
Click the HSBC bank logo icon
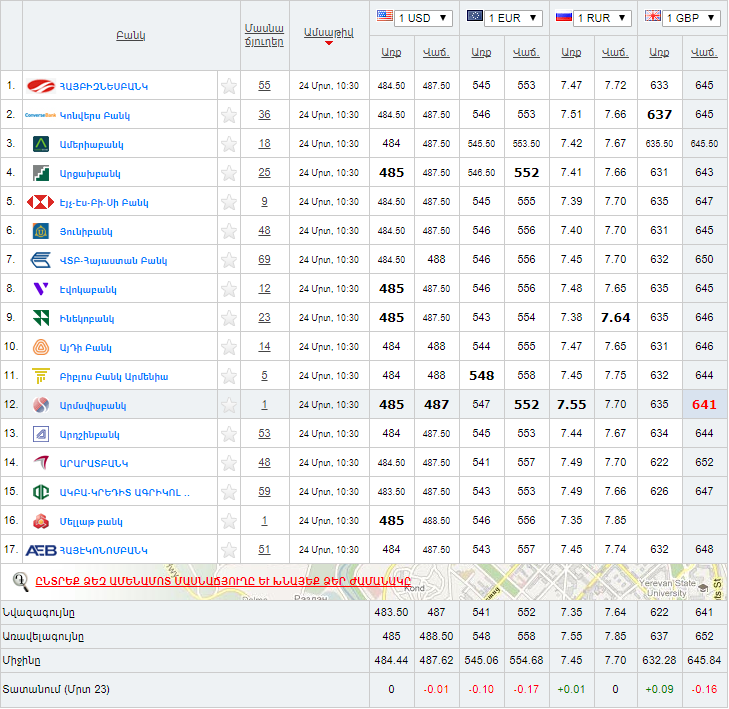(41, 202)
